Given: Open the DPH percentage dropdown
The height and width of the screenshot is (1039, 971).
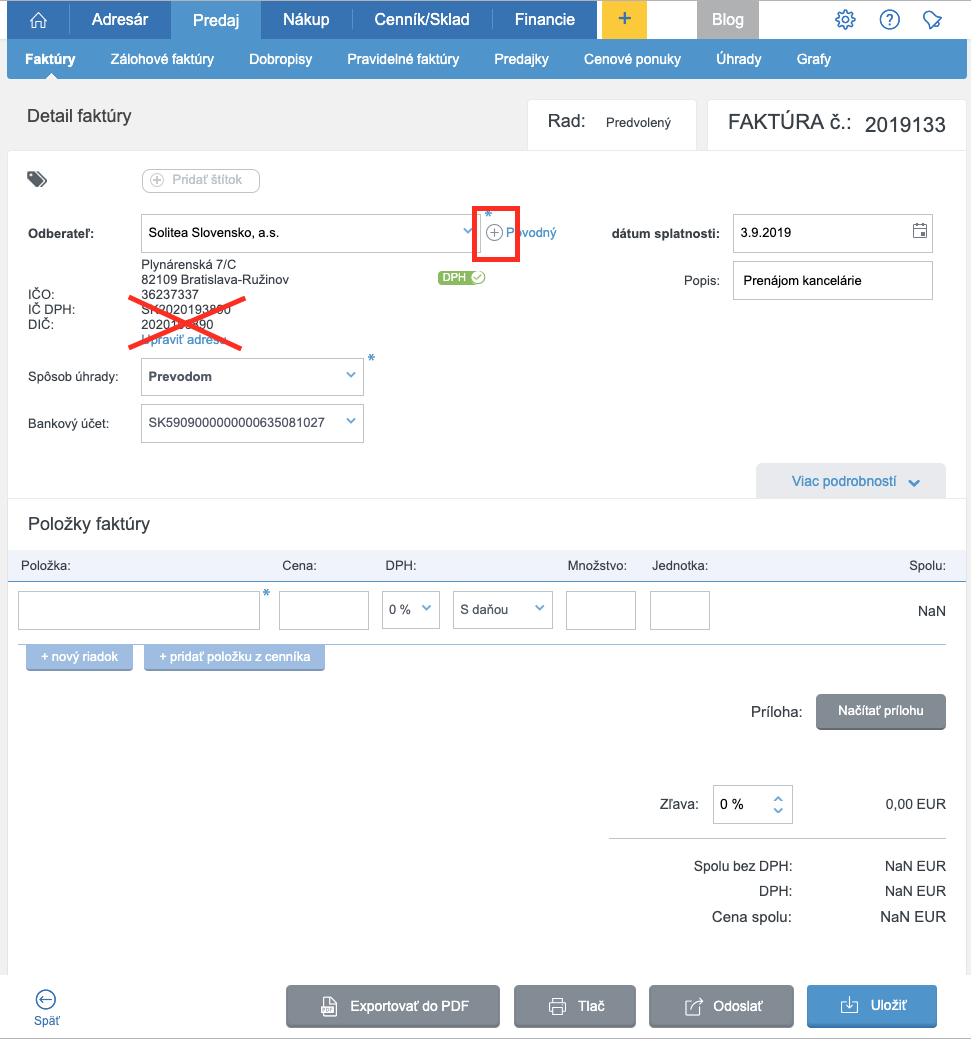Looking at the screenshot, I should pyautogui.click(x=411, y=609).
